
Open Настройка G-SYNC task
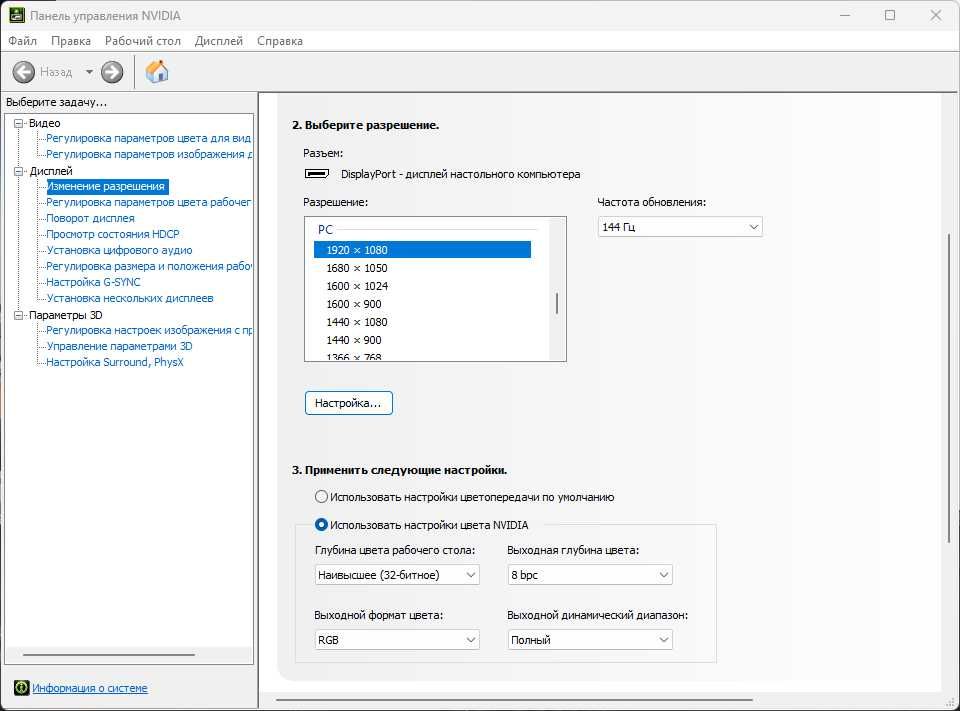(94, 282)
